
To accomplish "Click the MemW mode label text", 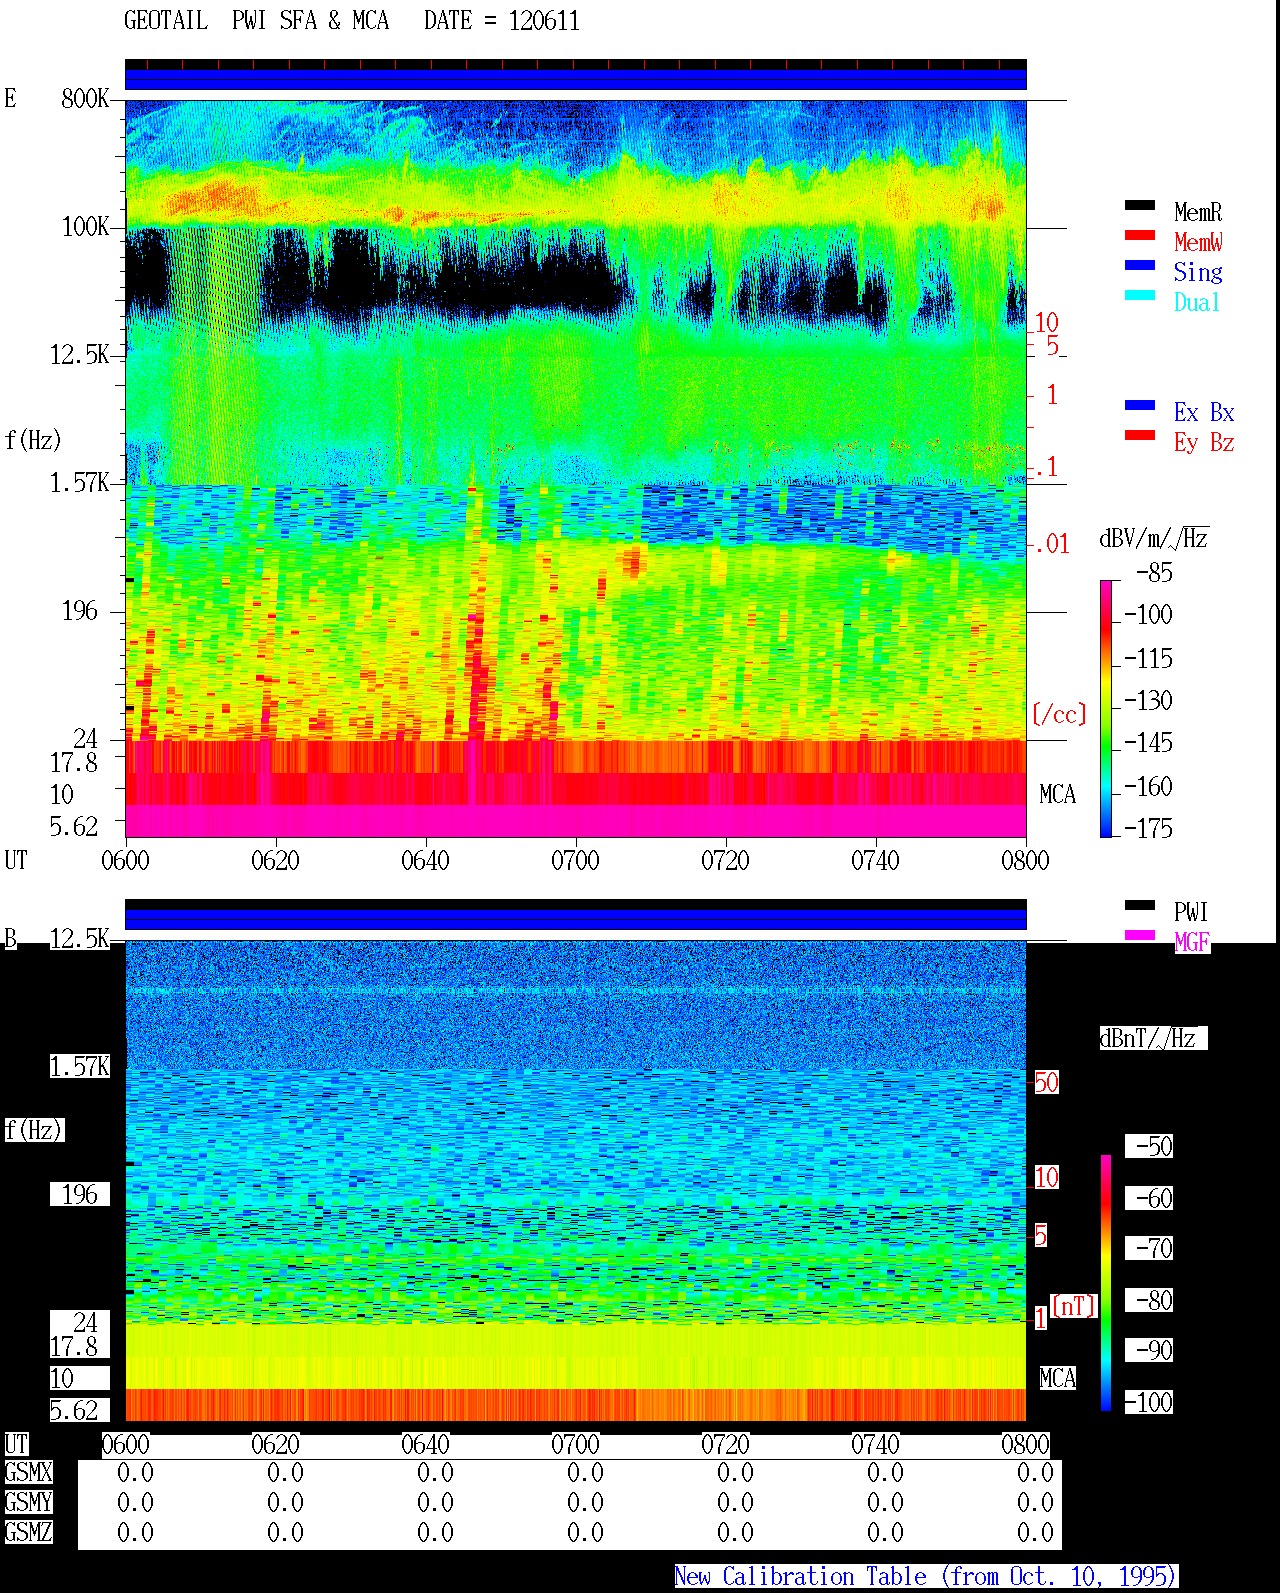I will click(x=1198, y=242).
